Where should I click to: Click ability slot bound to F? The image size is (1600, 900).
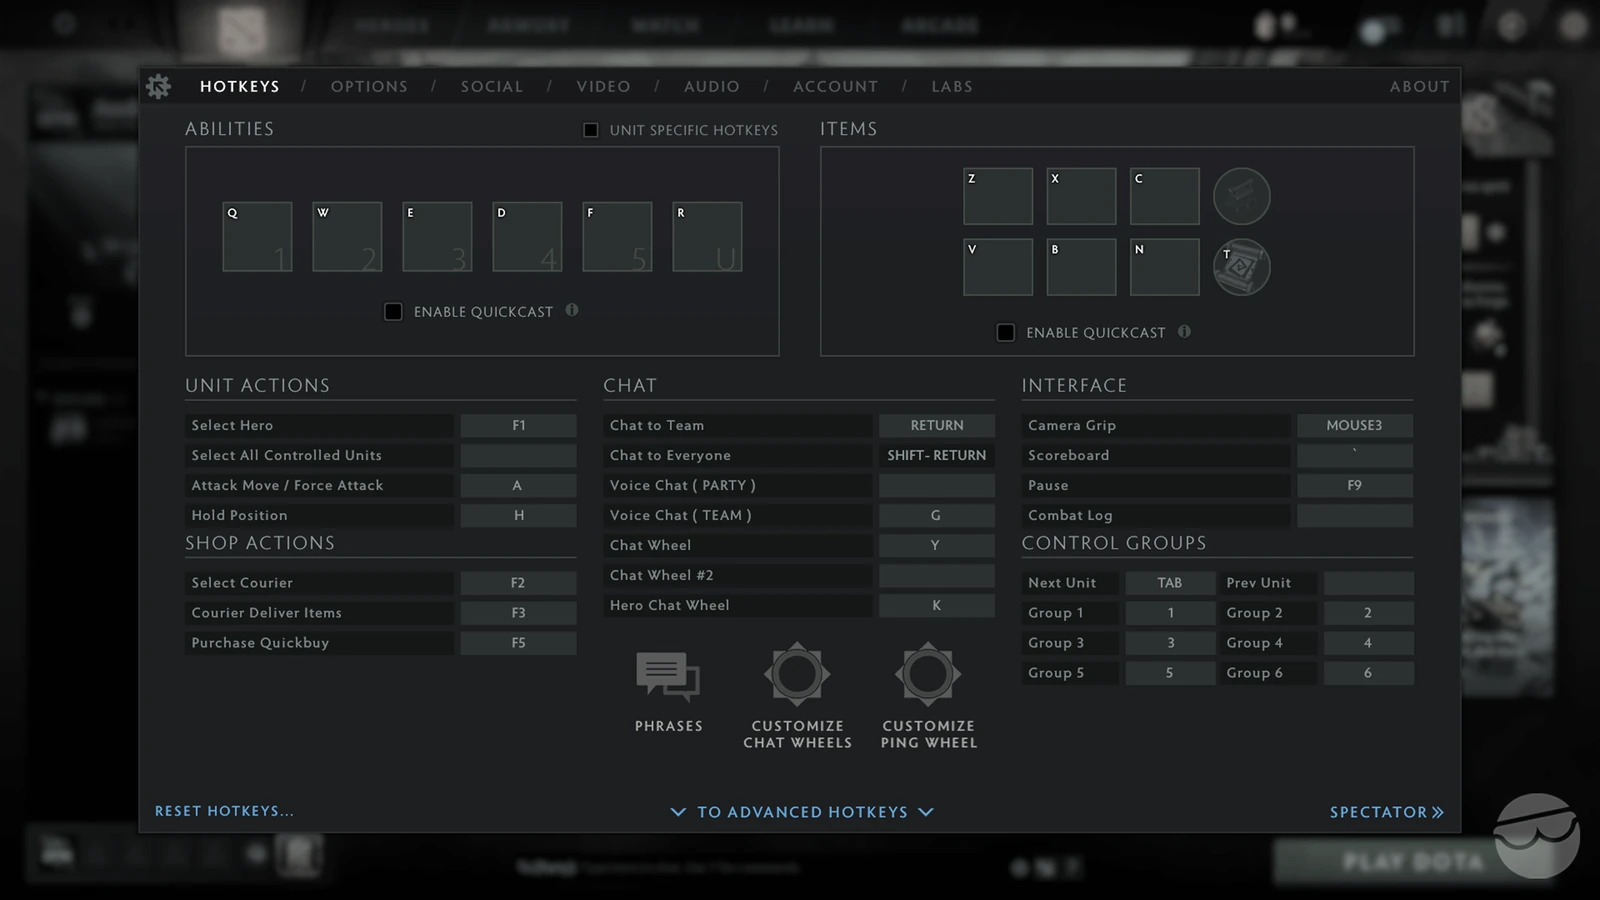point(617,237)
